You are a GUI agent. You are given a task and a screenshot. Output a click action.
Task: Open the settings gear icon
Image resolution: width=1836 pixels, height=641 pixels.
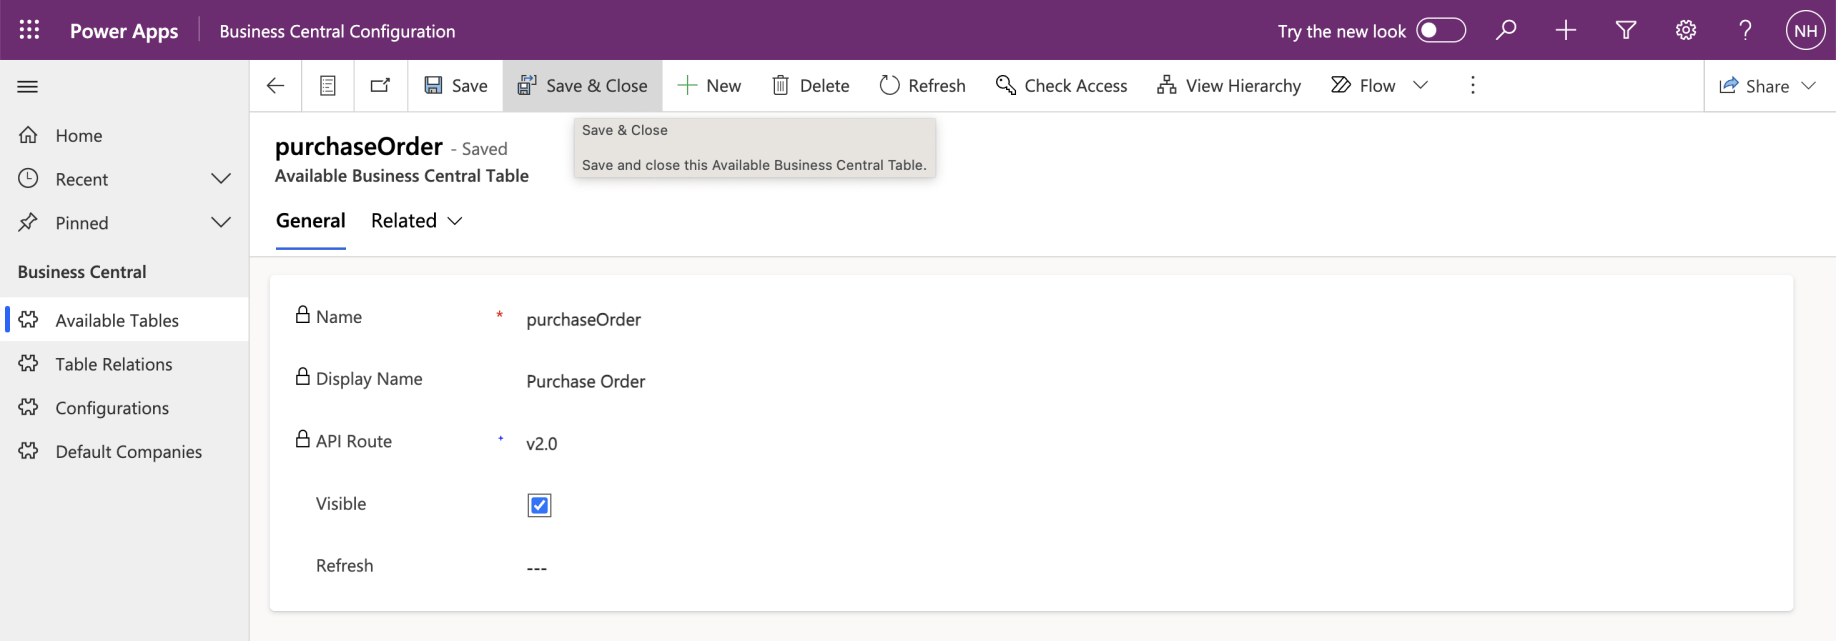coord(1686,30)
